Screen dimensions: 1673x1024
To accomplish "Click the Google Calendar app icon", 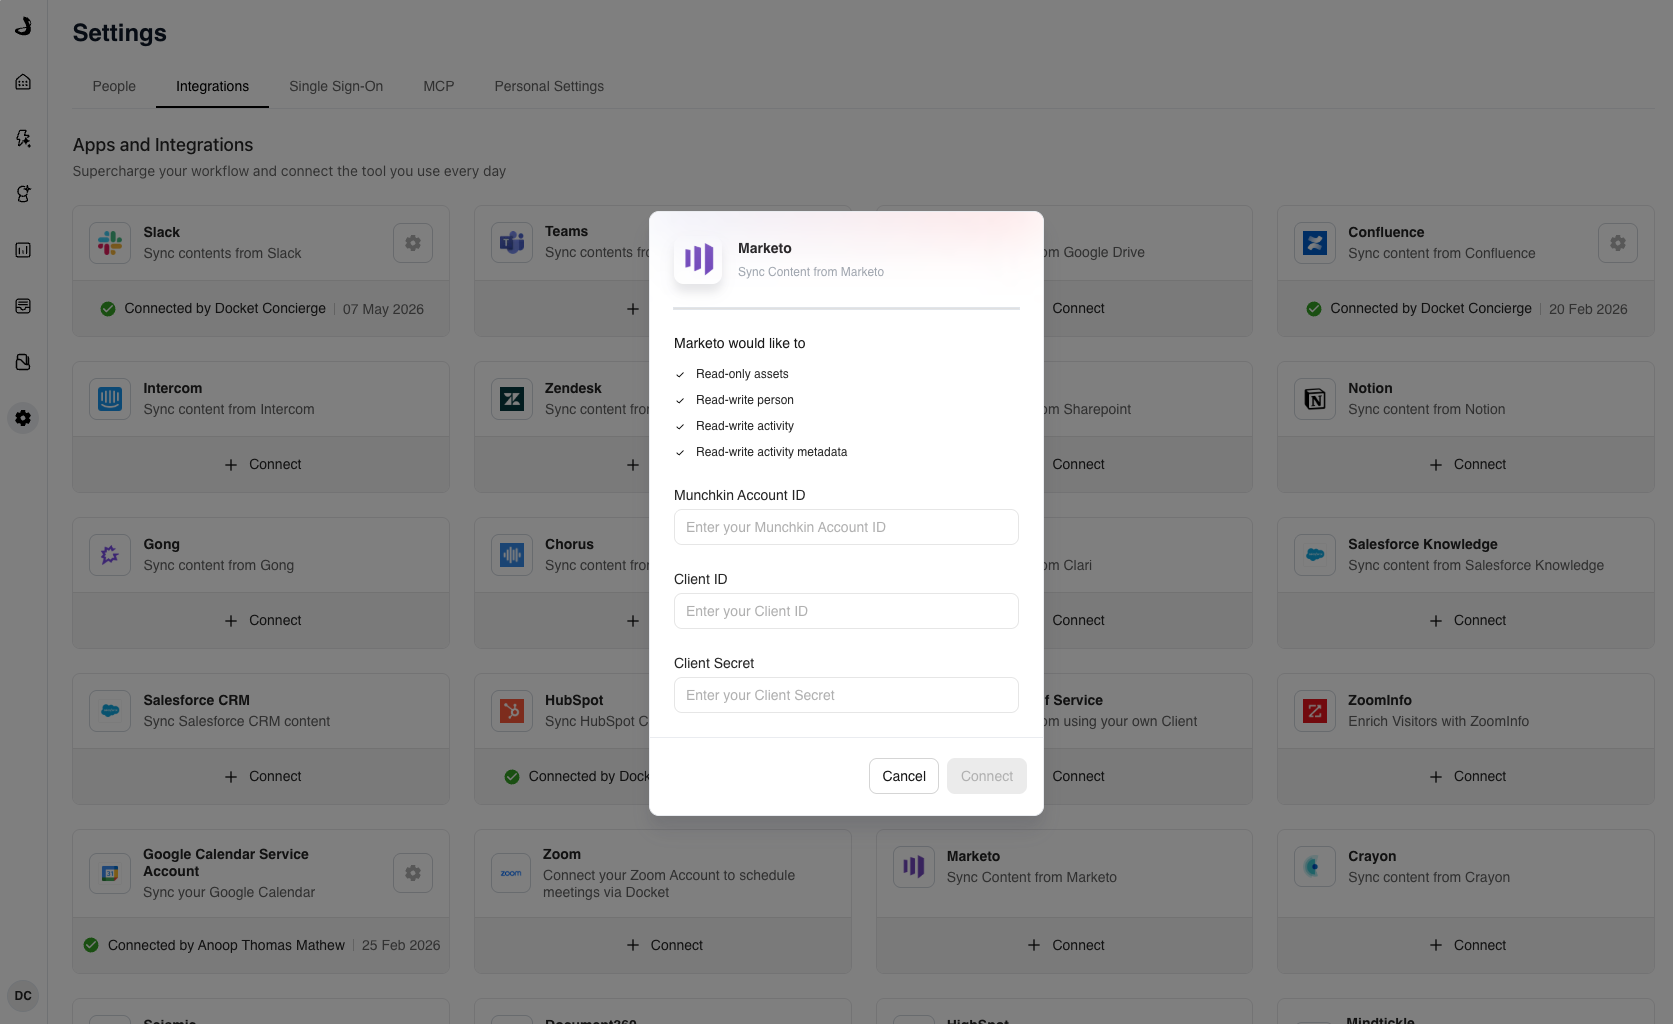I will (x=110, y=873).
